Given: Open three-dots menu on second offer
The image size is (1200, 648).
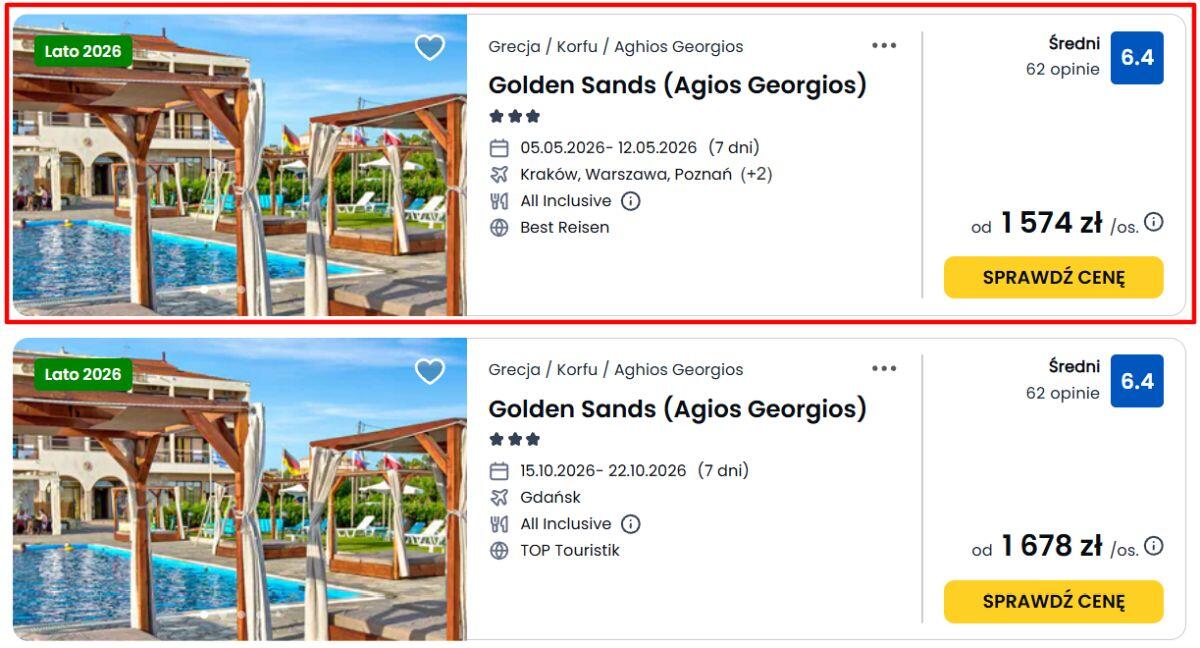Looking at the screenshot, I should point(884,369).
